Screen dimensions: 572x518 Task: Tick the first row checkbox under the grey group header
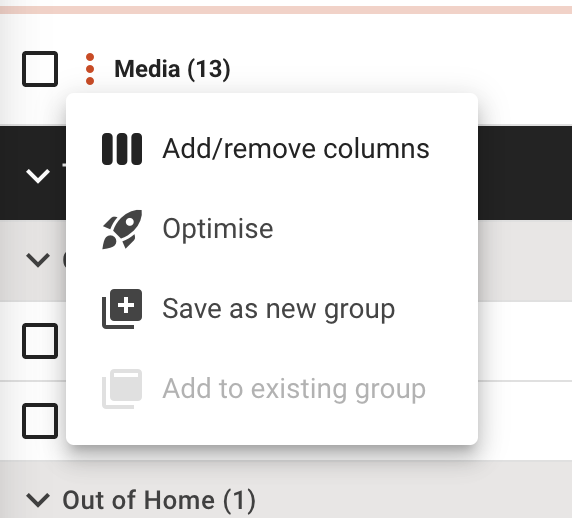40,341
